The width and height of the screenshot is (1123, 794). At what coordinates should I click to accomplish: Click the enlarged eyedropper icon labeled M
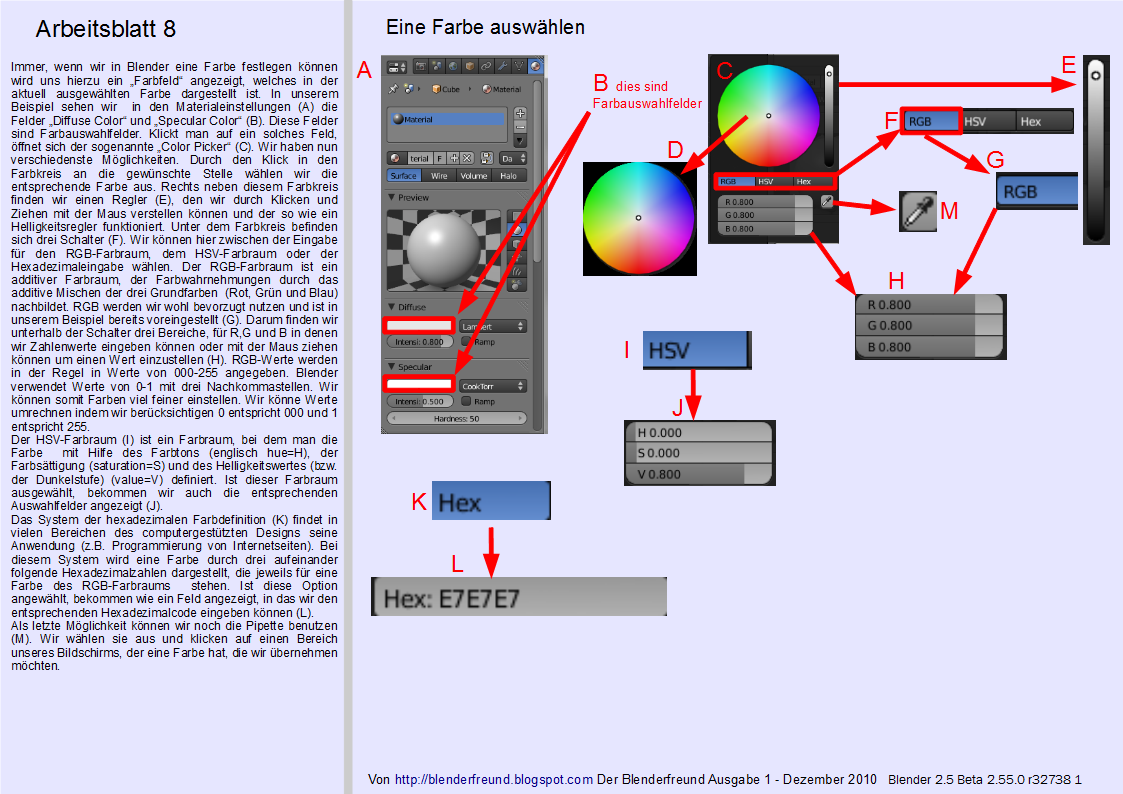(x=918, y=211)
